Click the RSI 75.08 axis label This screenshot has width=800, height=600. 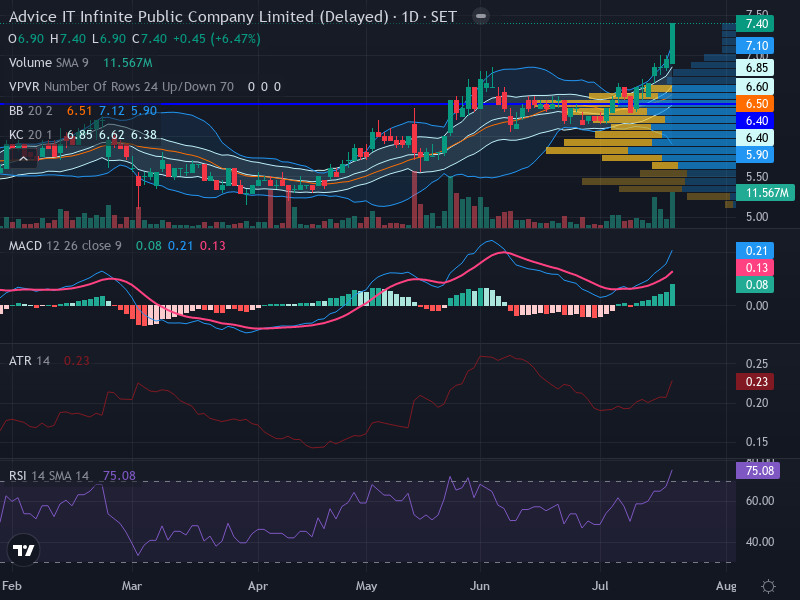coord(758,470)
